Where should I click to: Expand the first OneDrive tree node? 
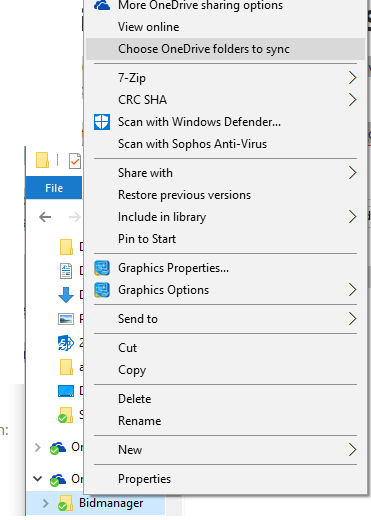tap(38, 447)
